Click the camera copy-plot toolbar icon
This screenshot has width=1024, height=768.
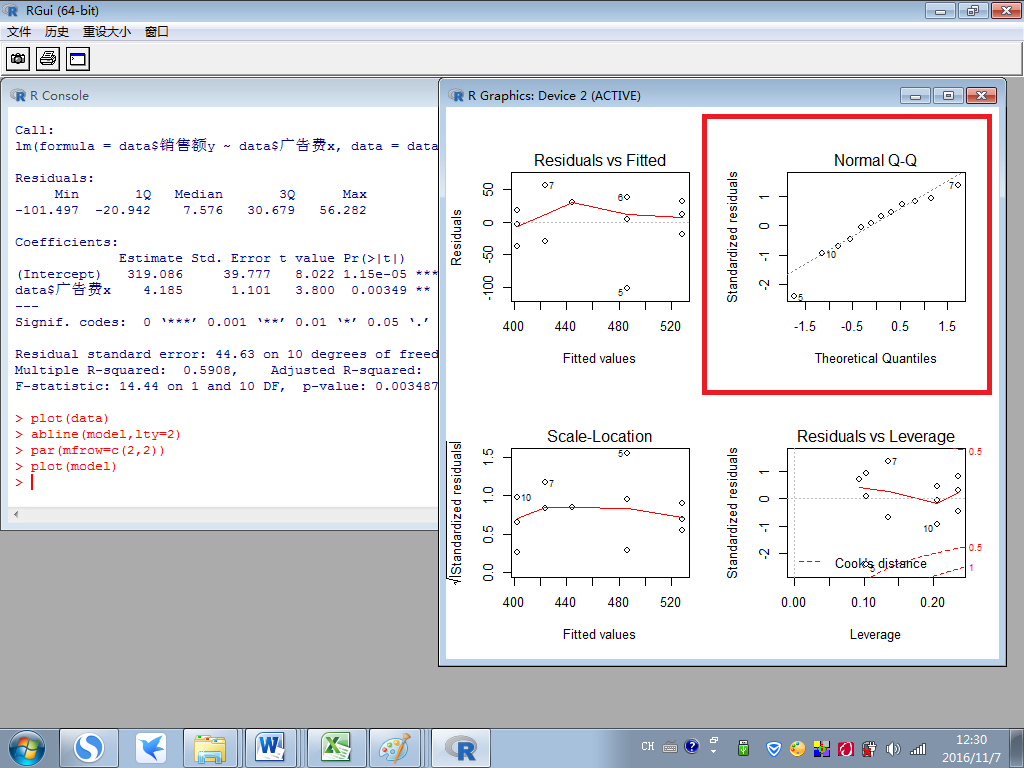click(x=18, y=59)
